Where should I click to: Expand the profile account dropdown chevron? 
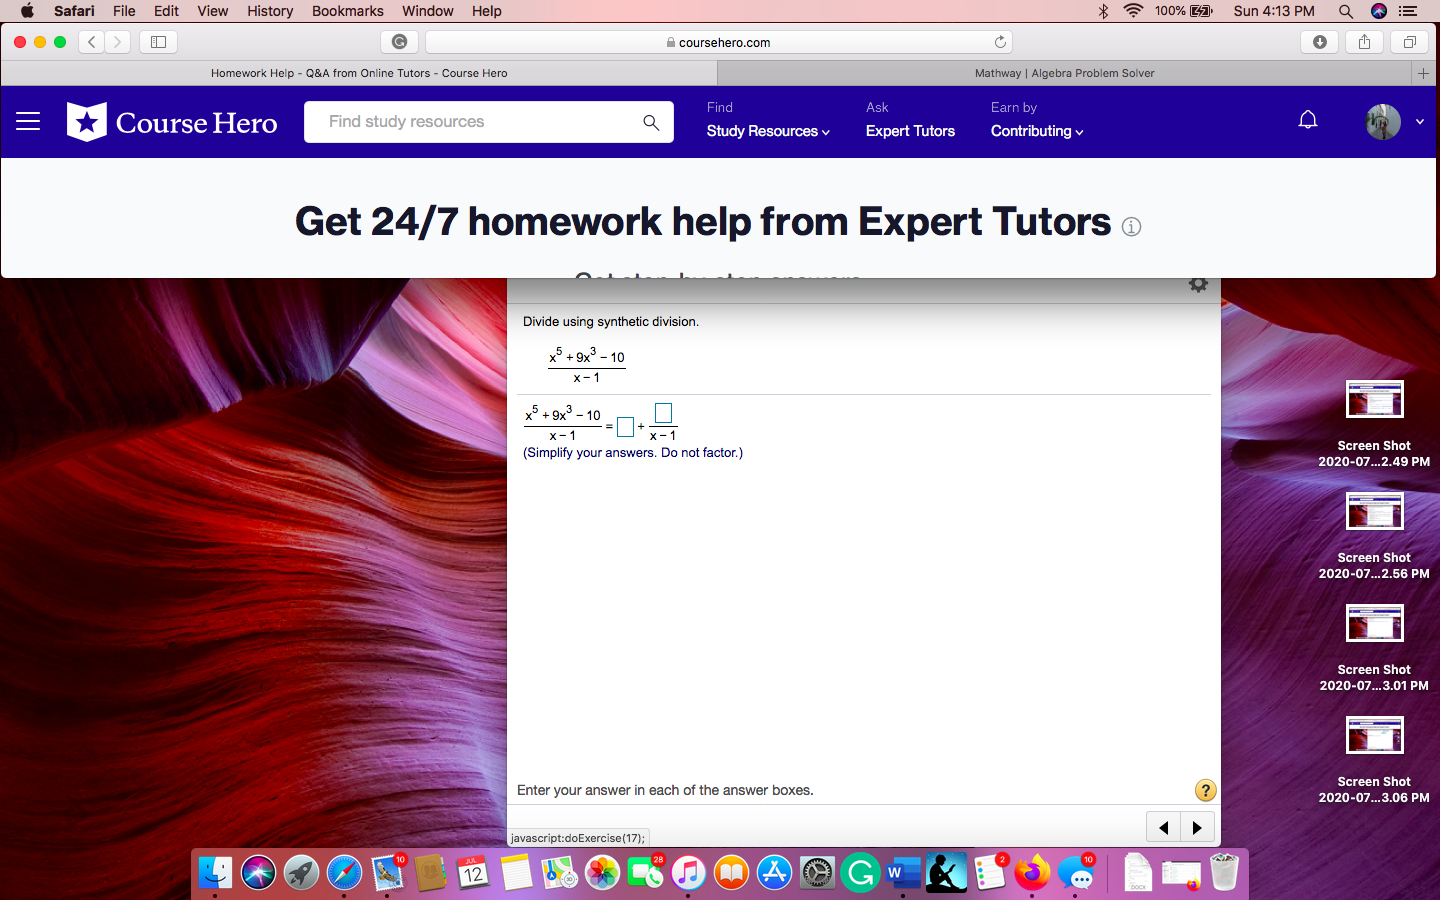tap(1419, 121)
